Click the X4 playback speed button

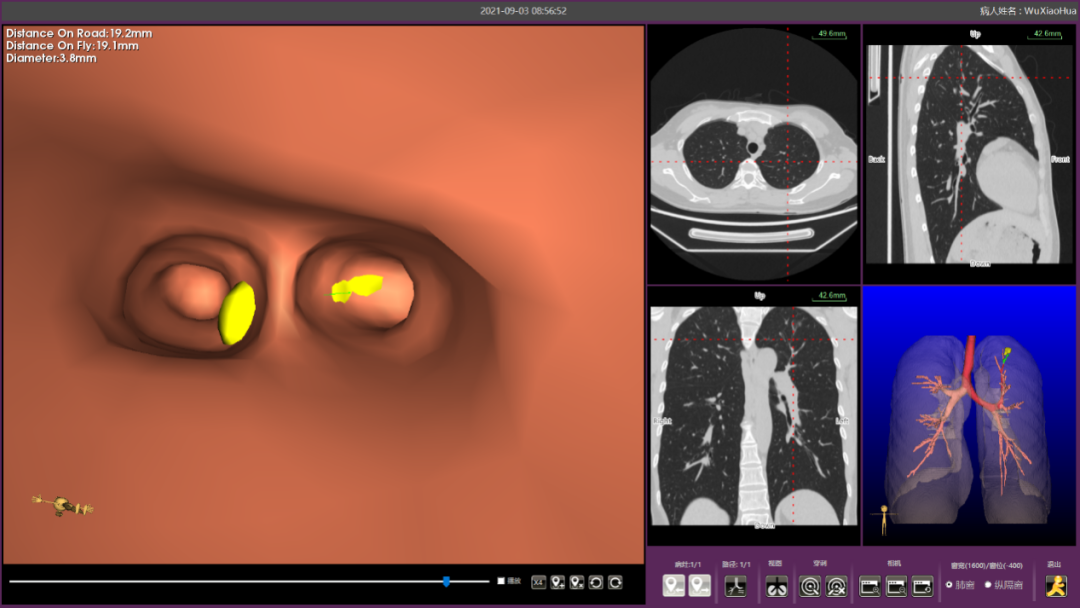539,583
